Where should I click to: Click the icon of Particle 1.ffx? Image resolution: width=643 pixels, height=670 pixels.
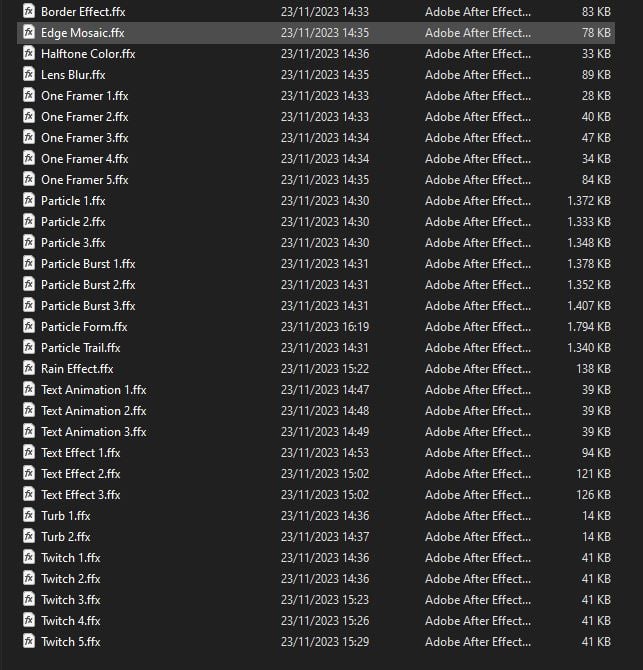[29, 200]
